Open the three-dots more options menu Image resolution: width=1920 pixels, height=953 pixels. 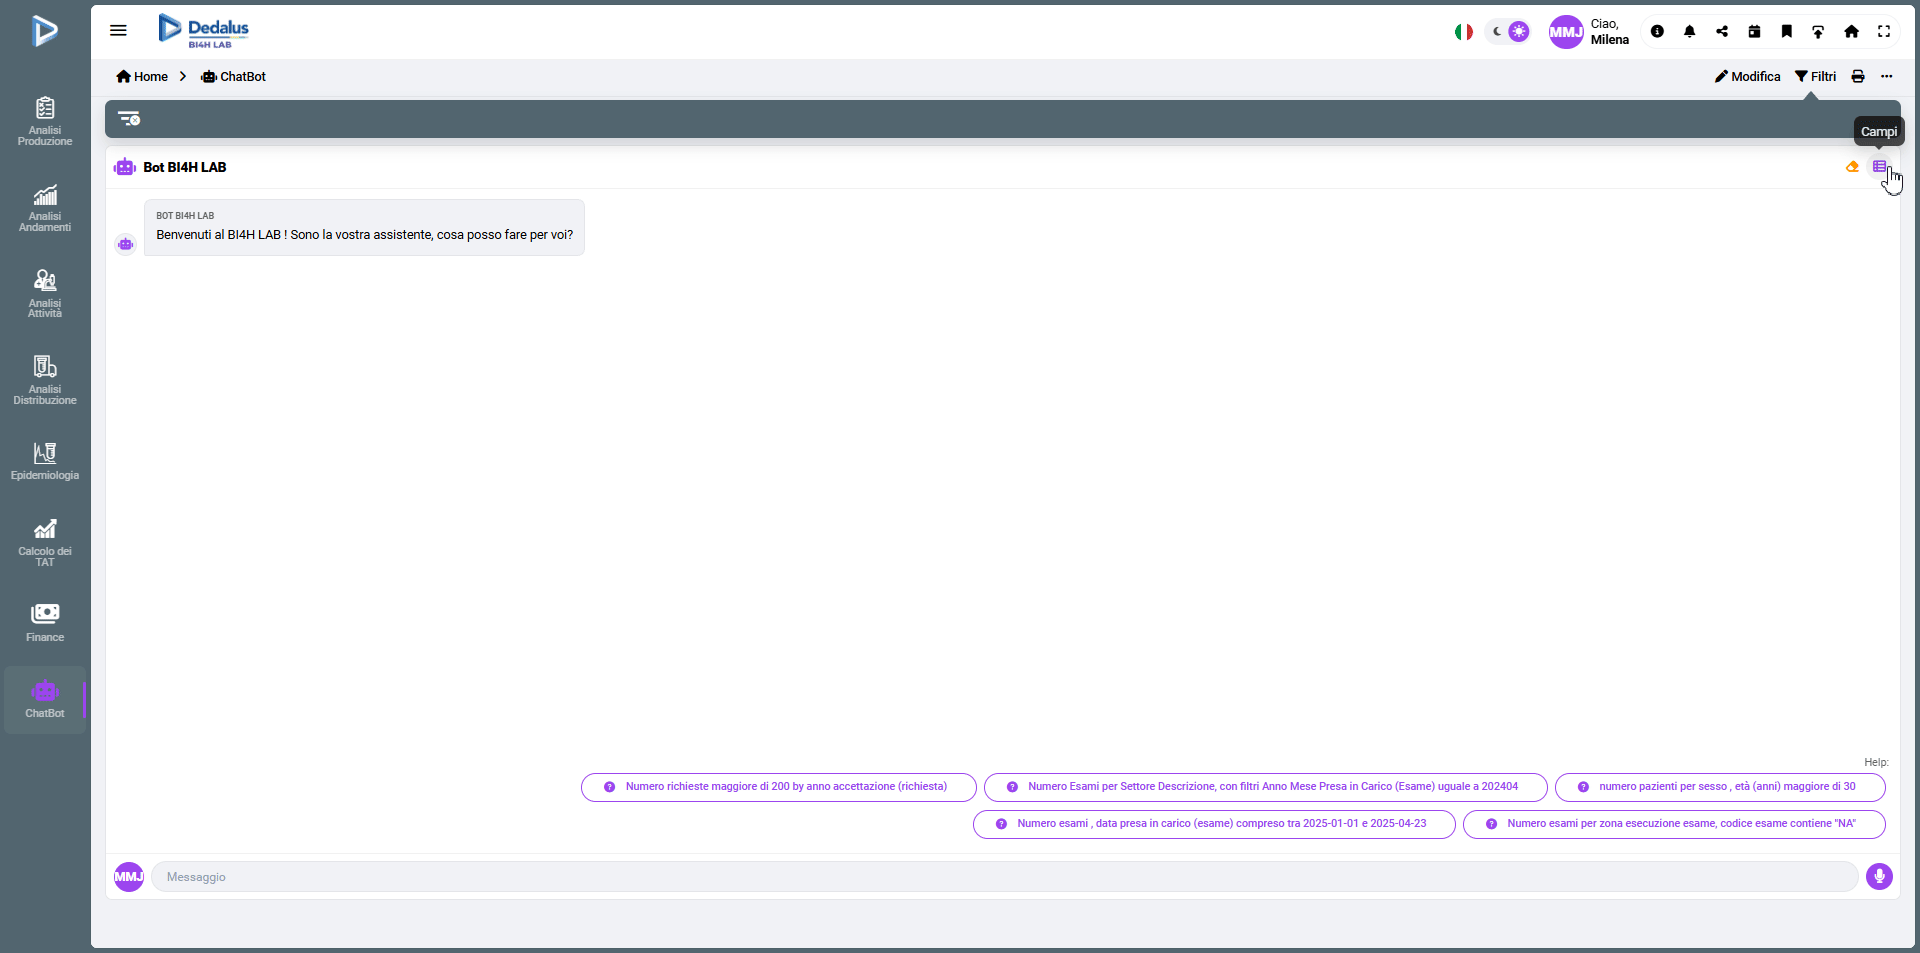[x=1886, y=77]
